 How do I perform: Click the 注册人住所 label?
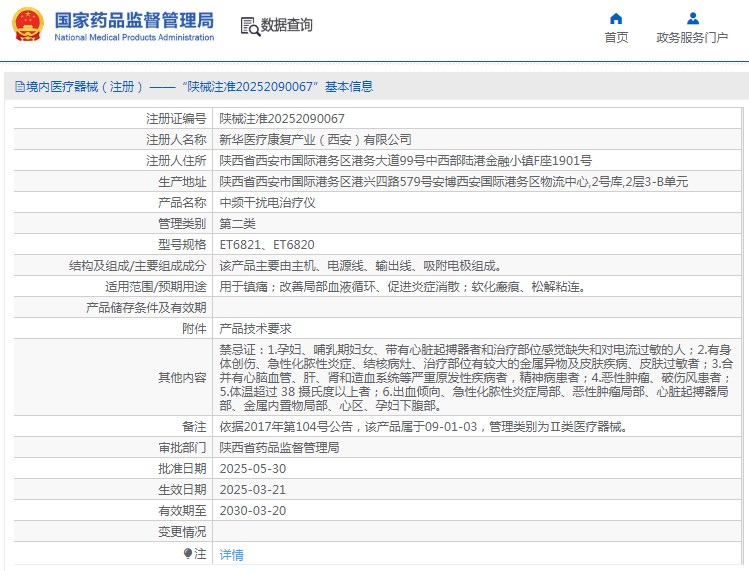[176, 161]
